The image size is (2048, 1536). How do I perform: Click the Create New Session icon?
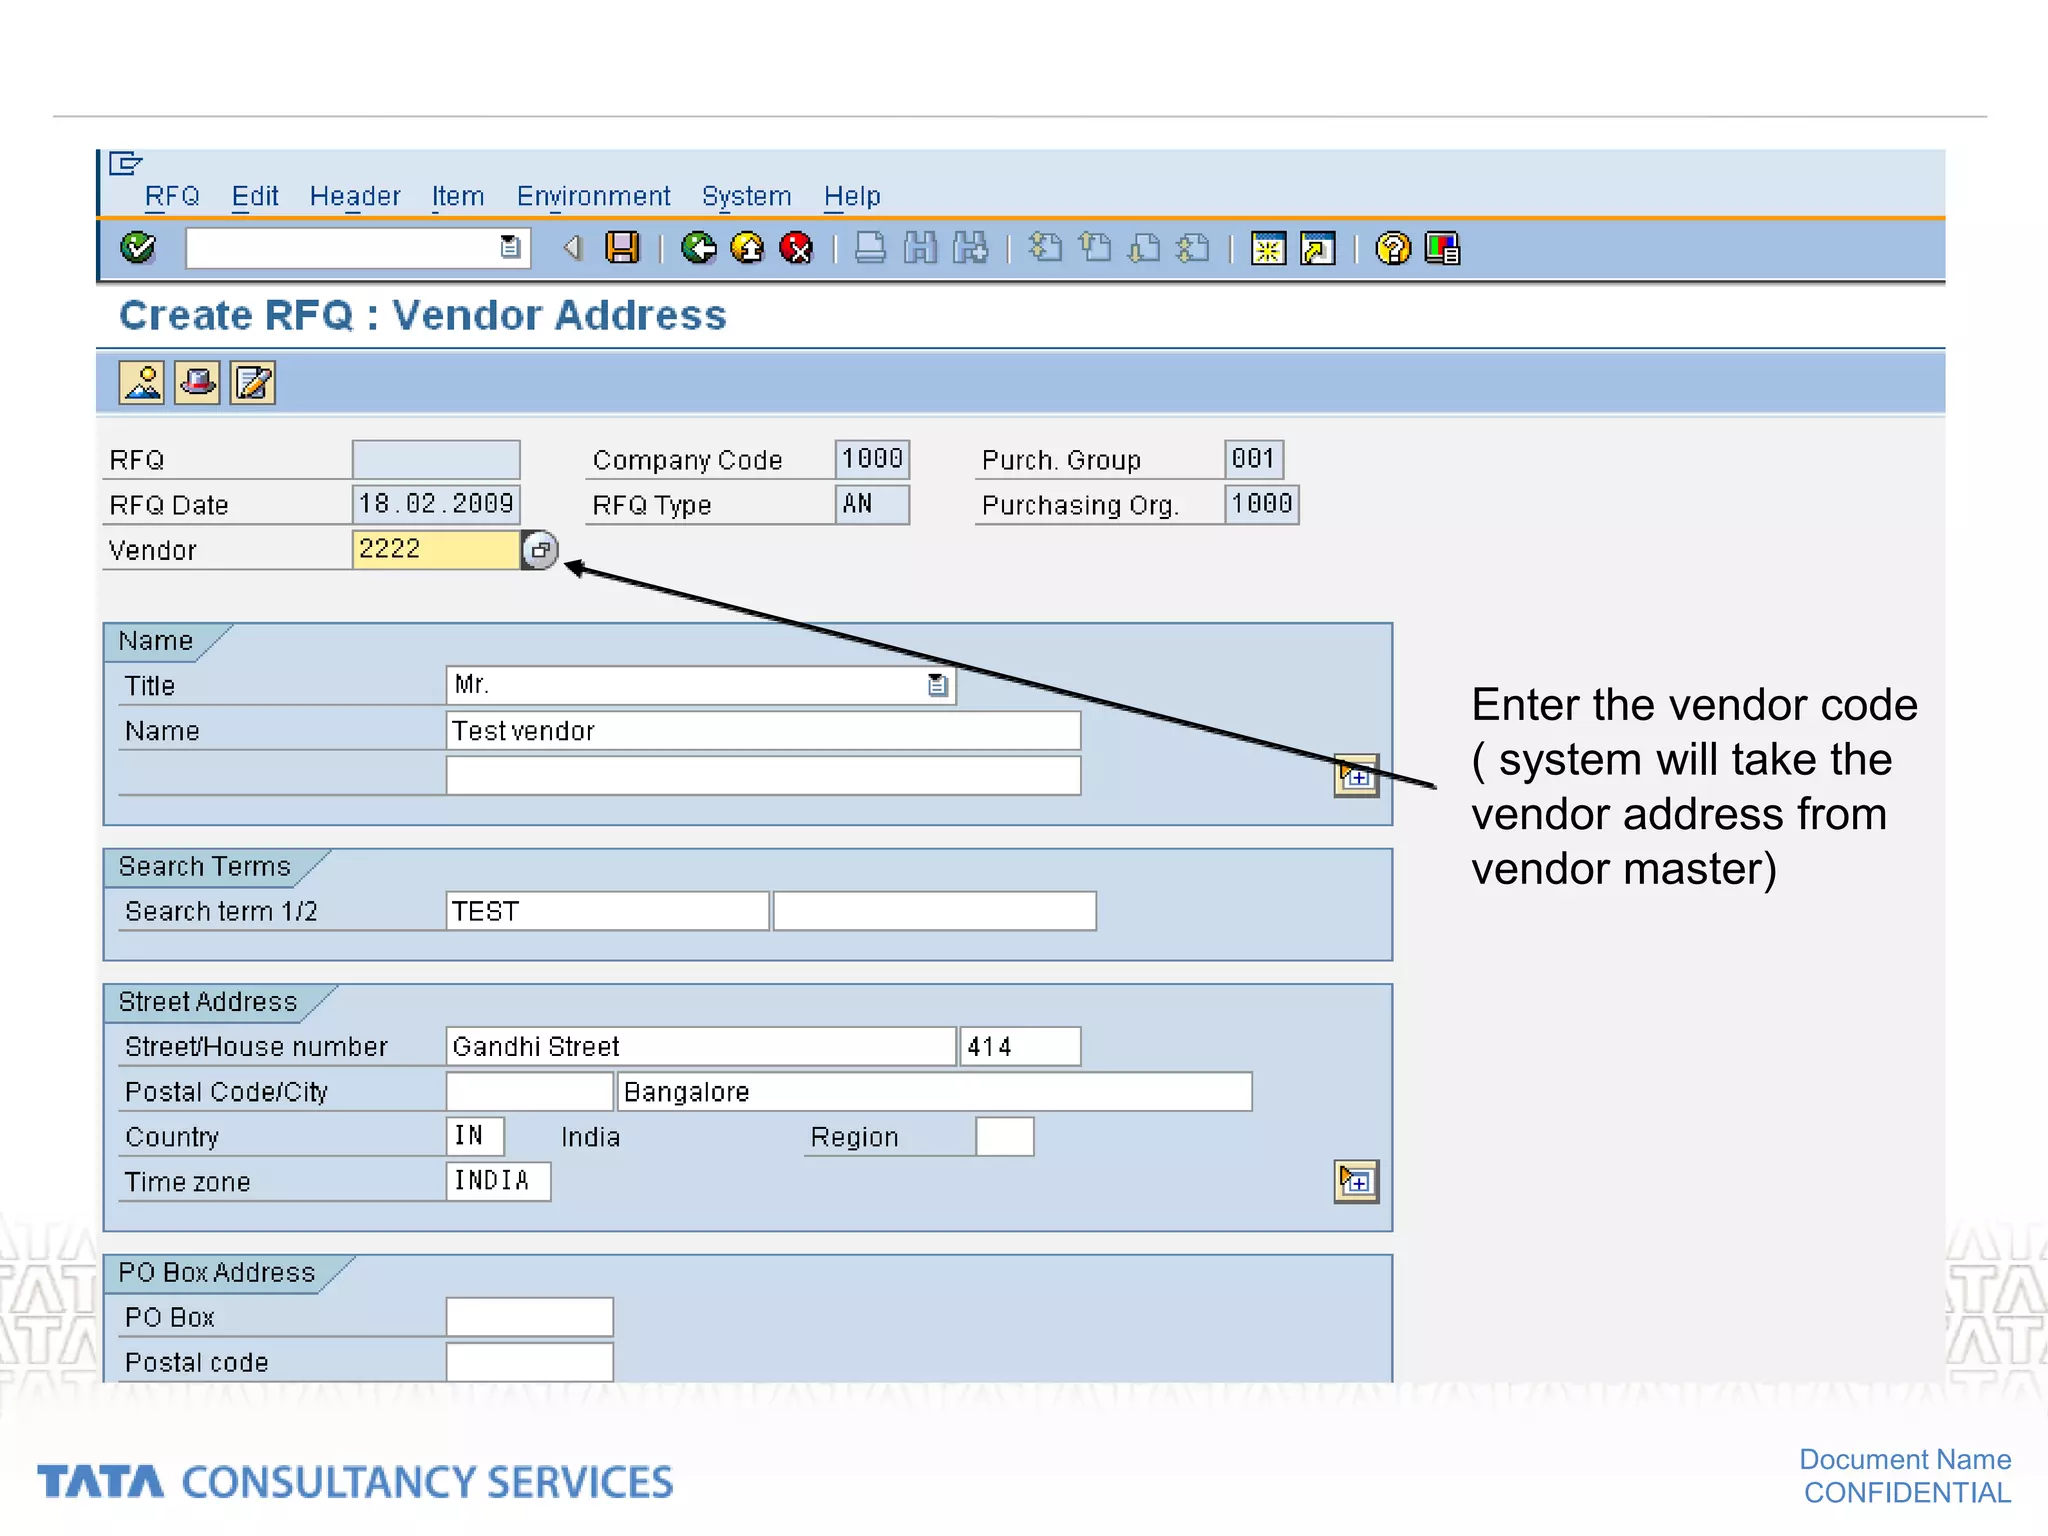(1268, 247)
